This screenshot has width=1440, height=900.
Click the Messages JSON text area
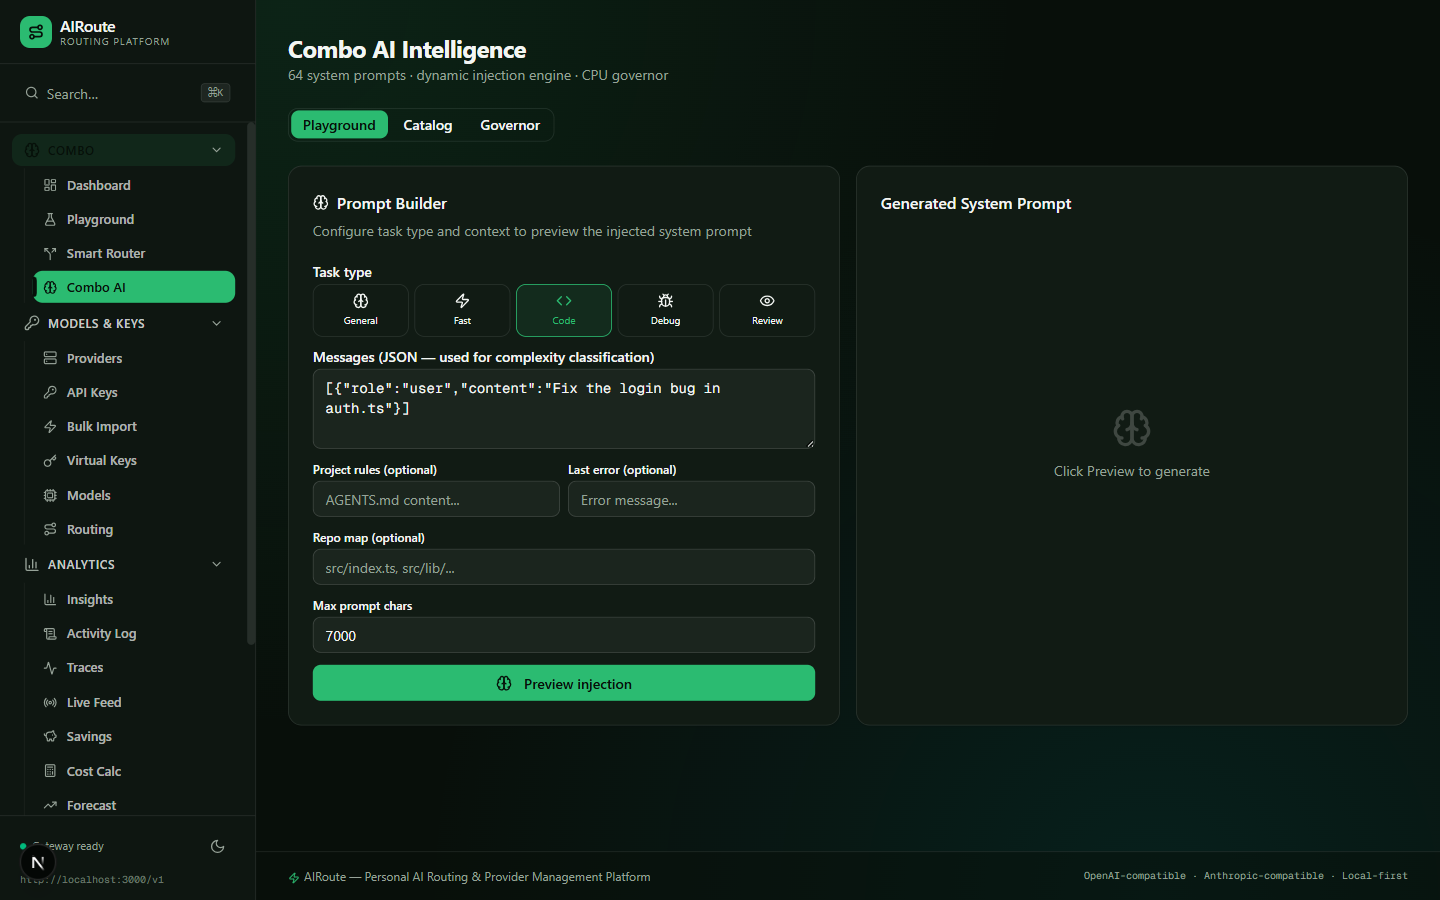pos(564,409)
